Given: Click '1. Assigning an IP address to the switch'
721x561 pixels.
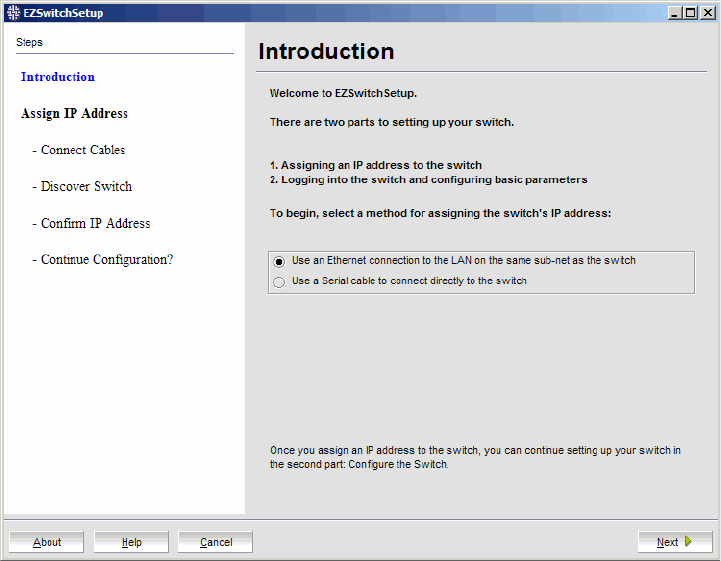Looking at the screenshot, I should [376, 165].
